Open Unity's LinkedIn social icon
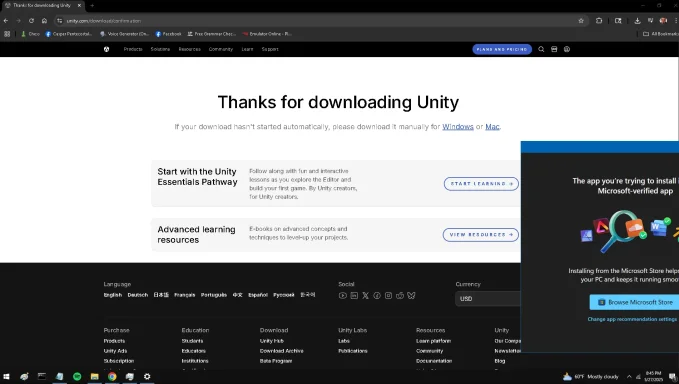Screen dimensions: 679x384 (354, 296)
